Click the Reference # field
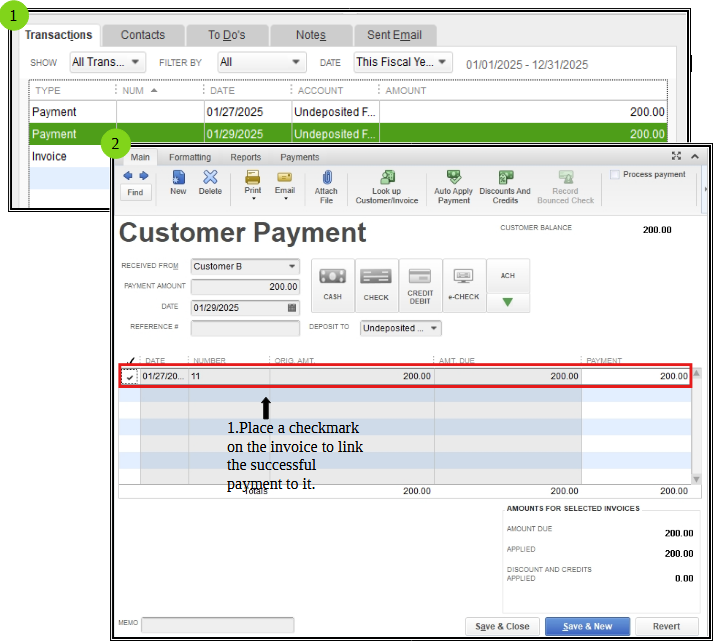Screen dimensions: 714x643 [245, 328]
